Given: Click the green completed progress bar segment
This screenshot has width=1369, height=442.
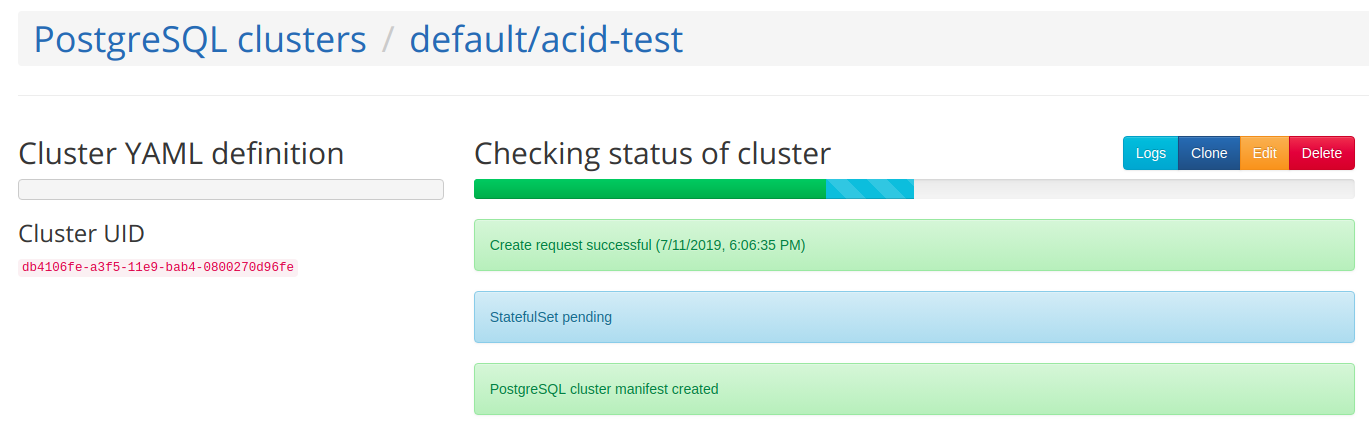Looking at the screenshot, I should coord(649,189).
